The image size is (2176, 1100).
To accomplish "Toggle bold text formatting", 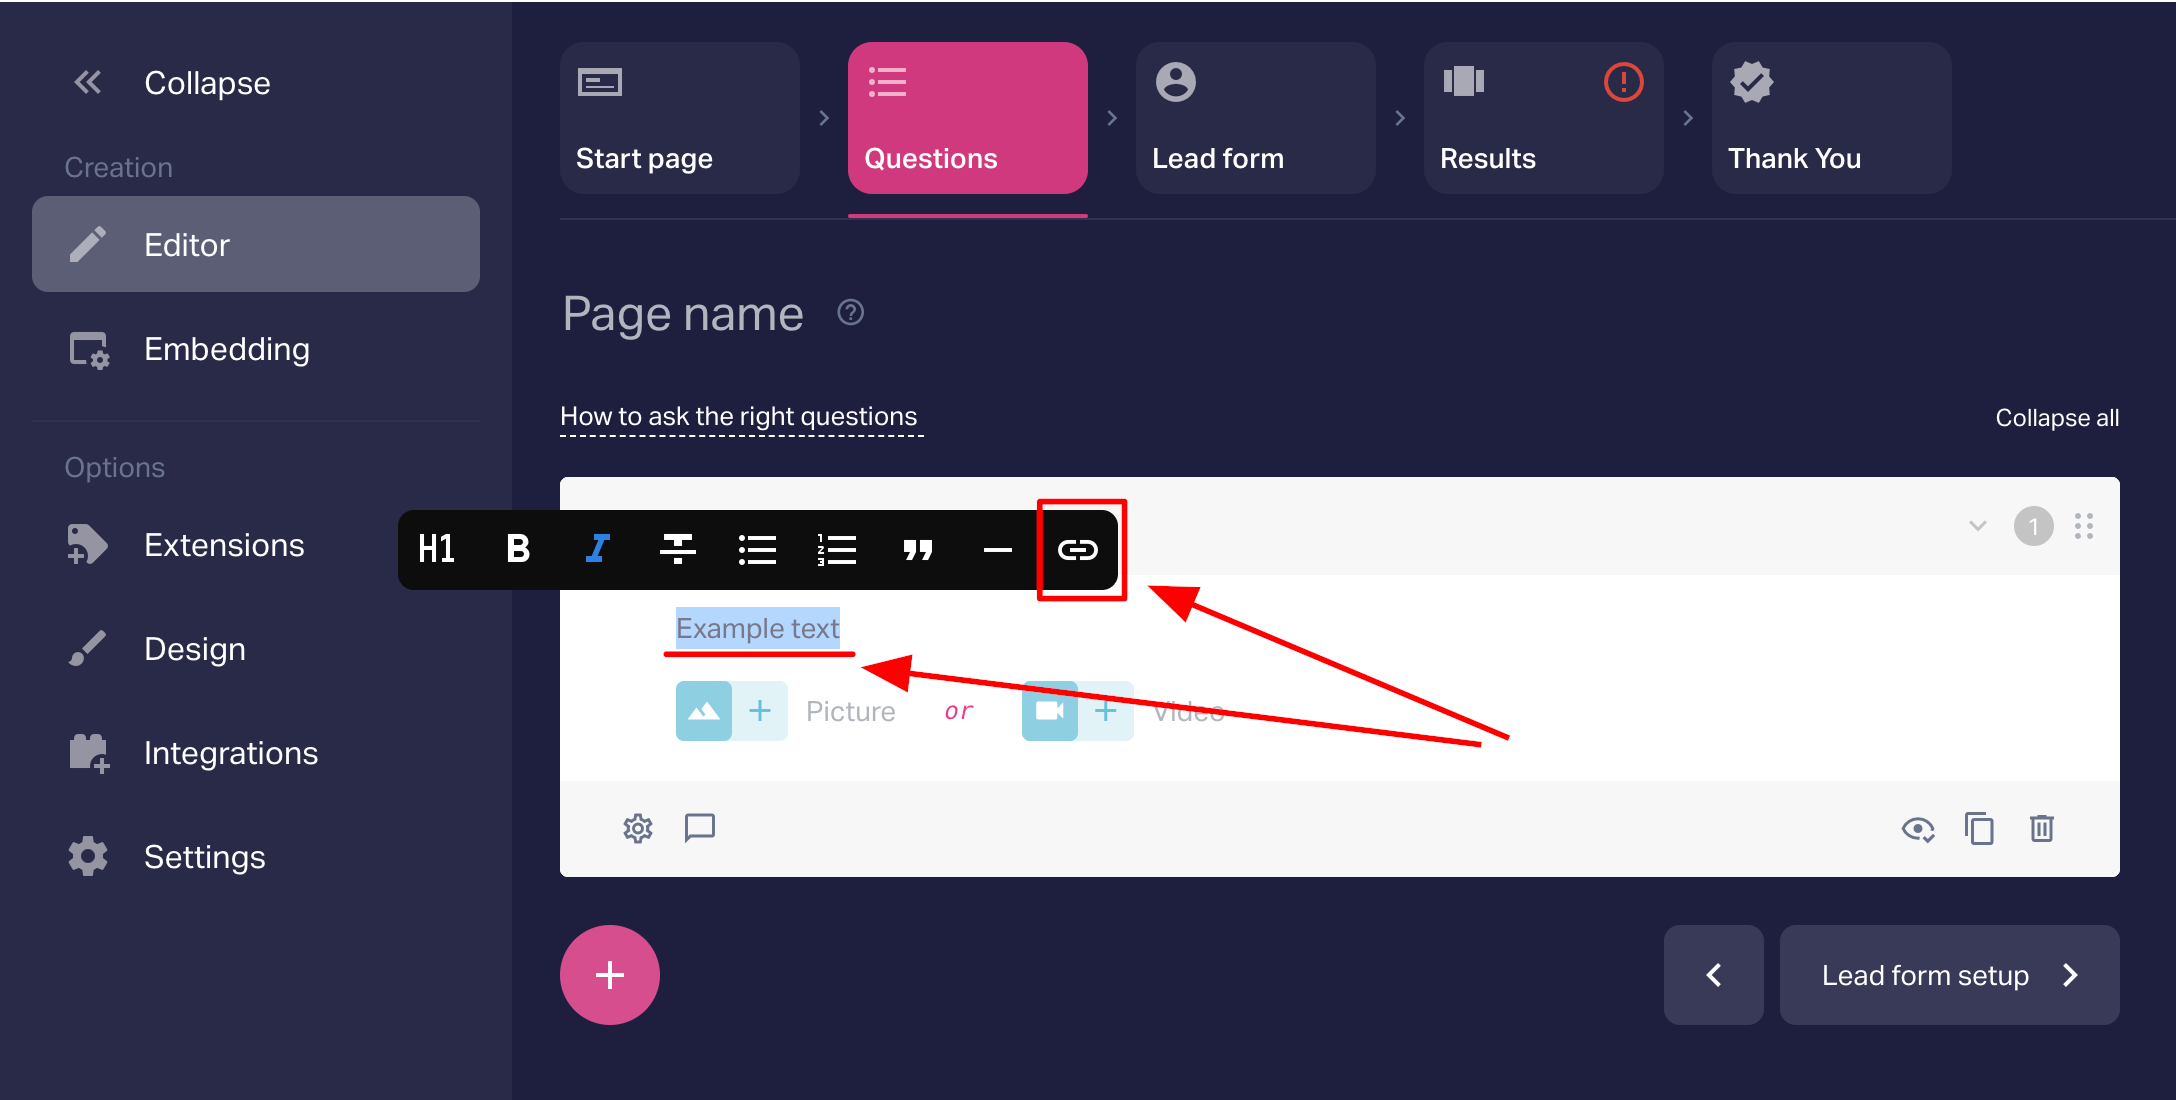I will tap(517, 549).
